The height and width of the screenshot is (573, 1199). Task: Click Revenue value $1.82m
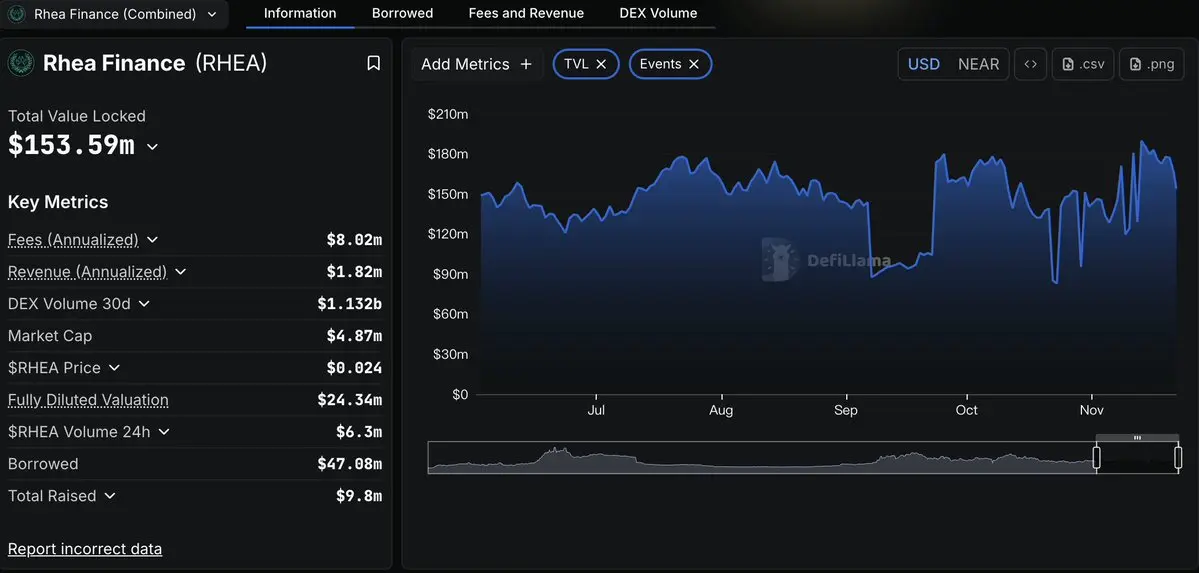[x=354, y=272]
